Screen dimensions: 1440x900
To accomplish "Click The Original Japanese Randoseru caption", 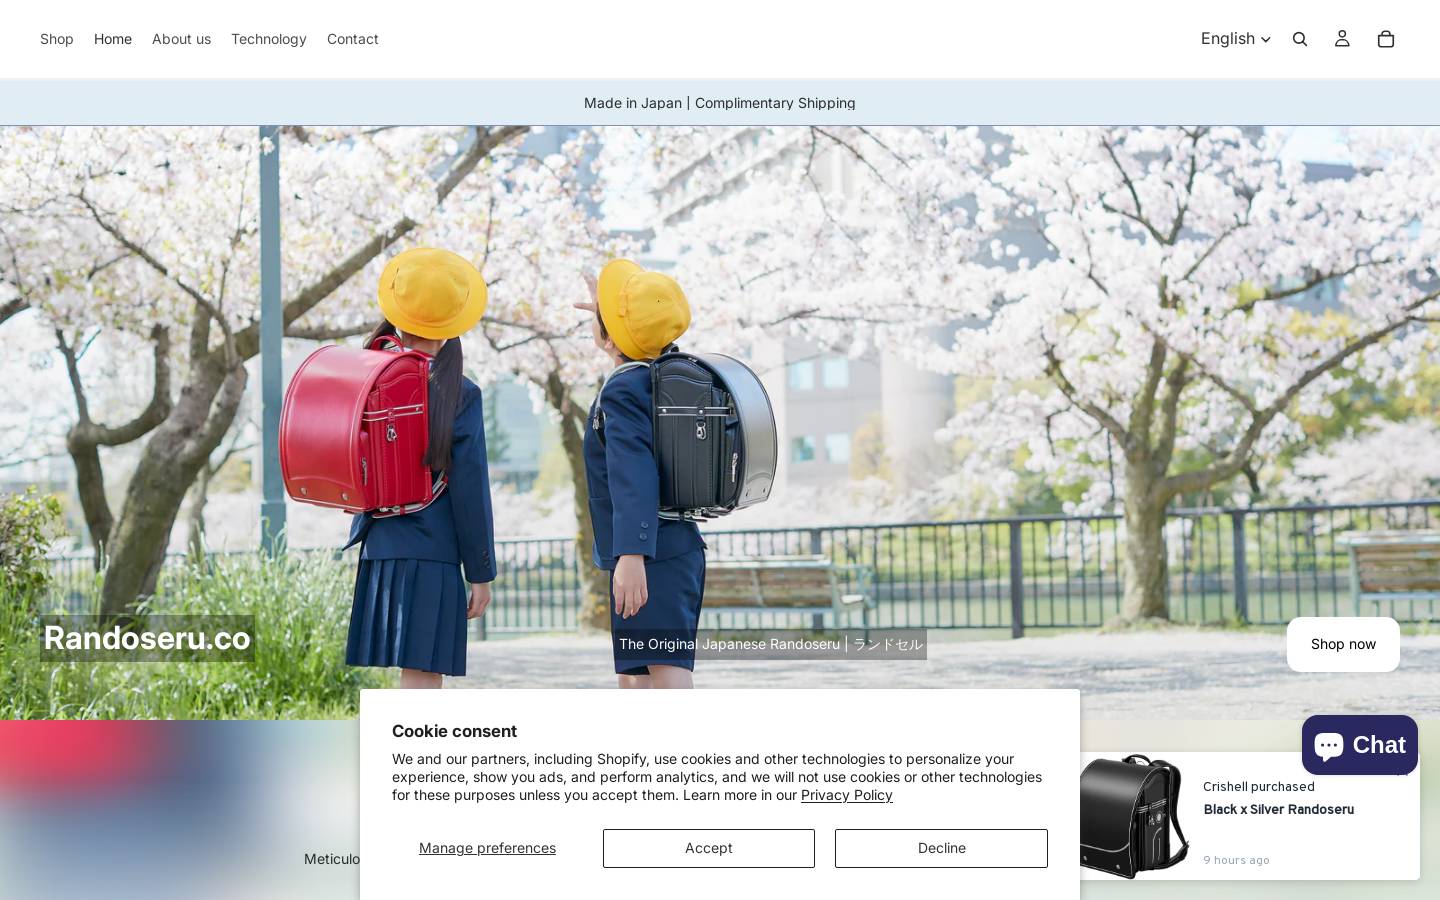I will 770,644.
